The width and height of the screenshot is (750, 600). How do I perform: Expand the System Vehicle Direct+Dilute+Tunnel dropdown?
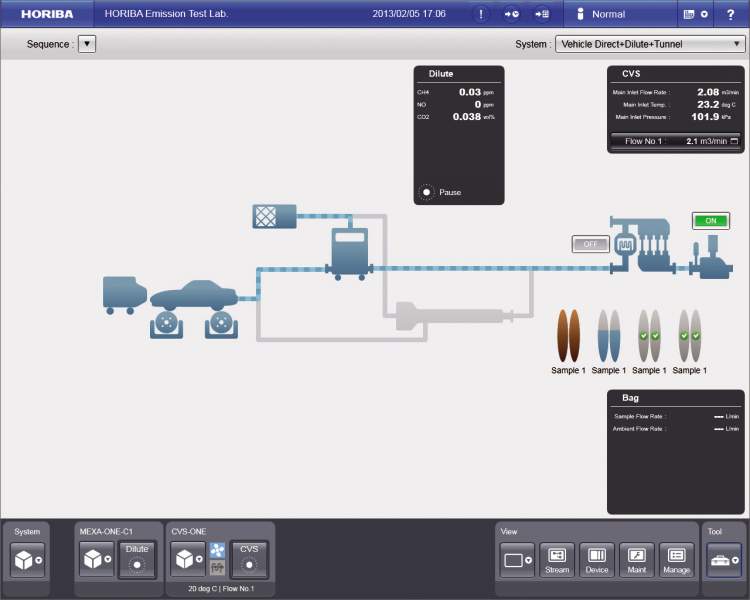pos(649,44)
